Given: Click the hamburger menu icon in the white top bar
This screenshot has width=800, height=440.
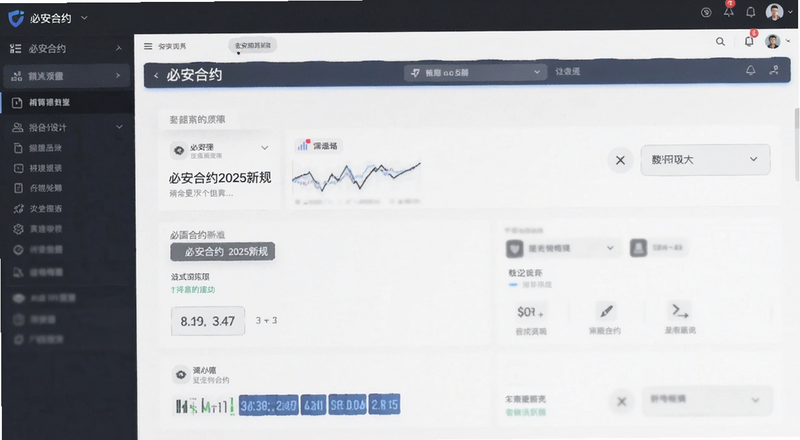Looking at the screenshot, I should click(148, 46).
